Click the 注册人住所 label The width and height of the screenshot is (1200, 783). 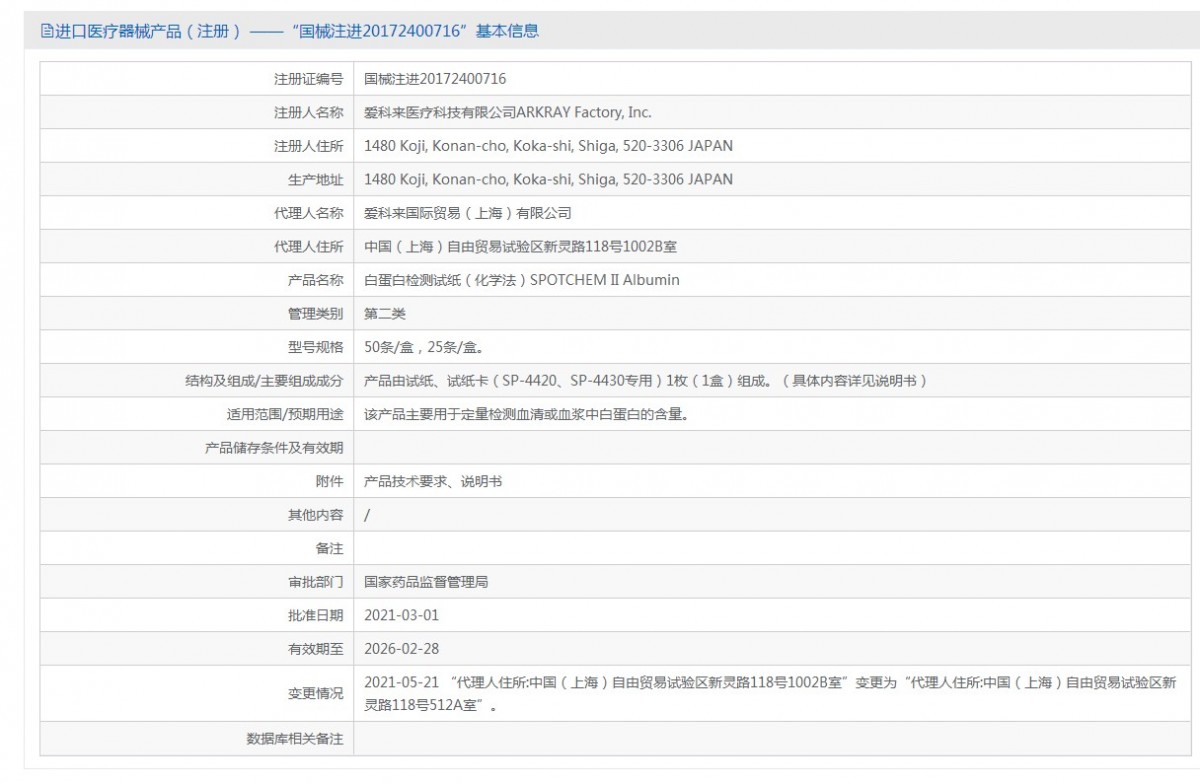coord(309,146)
